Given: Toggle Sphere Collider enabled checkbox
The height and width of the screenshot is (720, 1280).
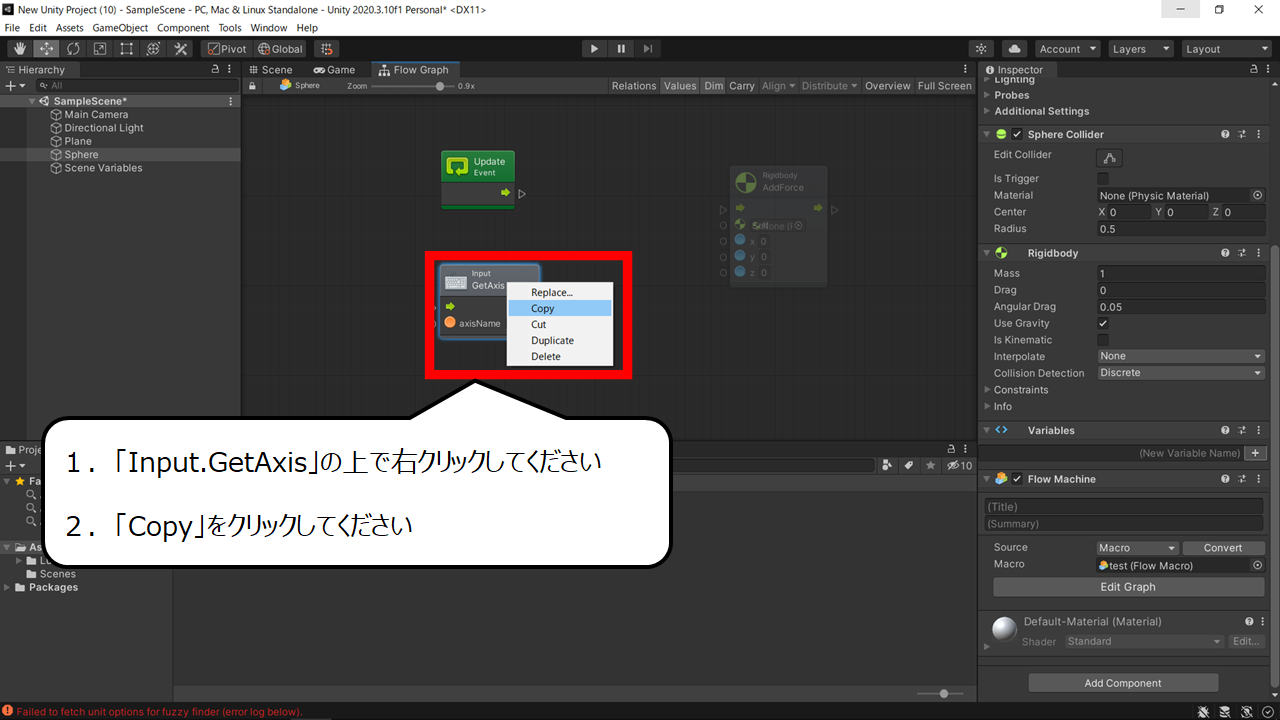Looking at the screenshot, I should point(1017,134).
